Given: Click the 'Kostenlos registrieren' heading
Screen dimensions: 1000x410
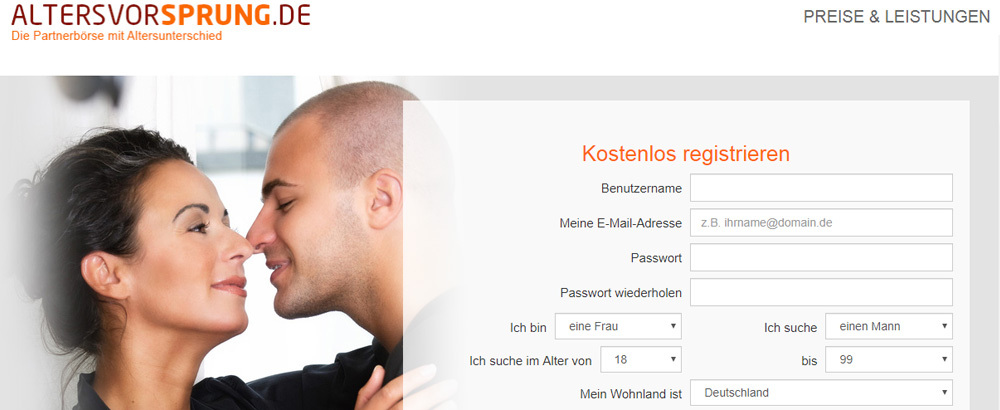Looking at the screenshot, I should click(x=686, y=154).
